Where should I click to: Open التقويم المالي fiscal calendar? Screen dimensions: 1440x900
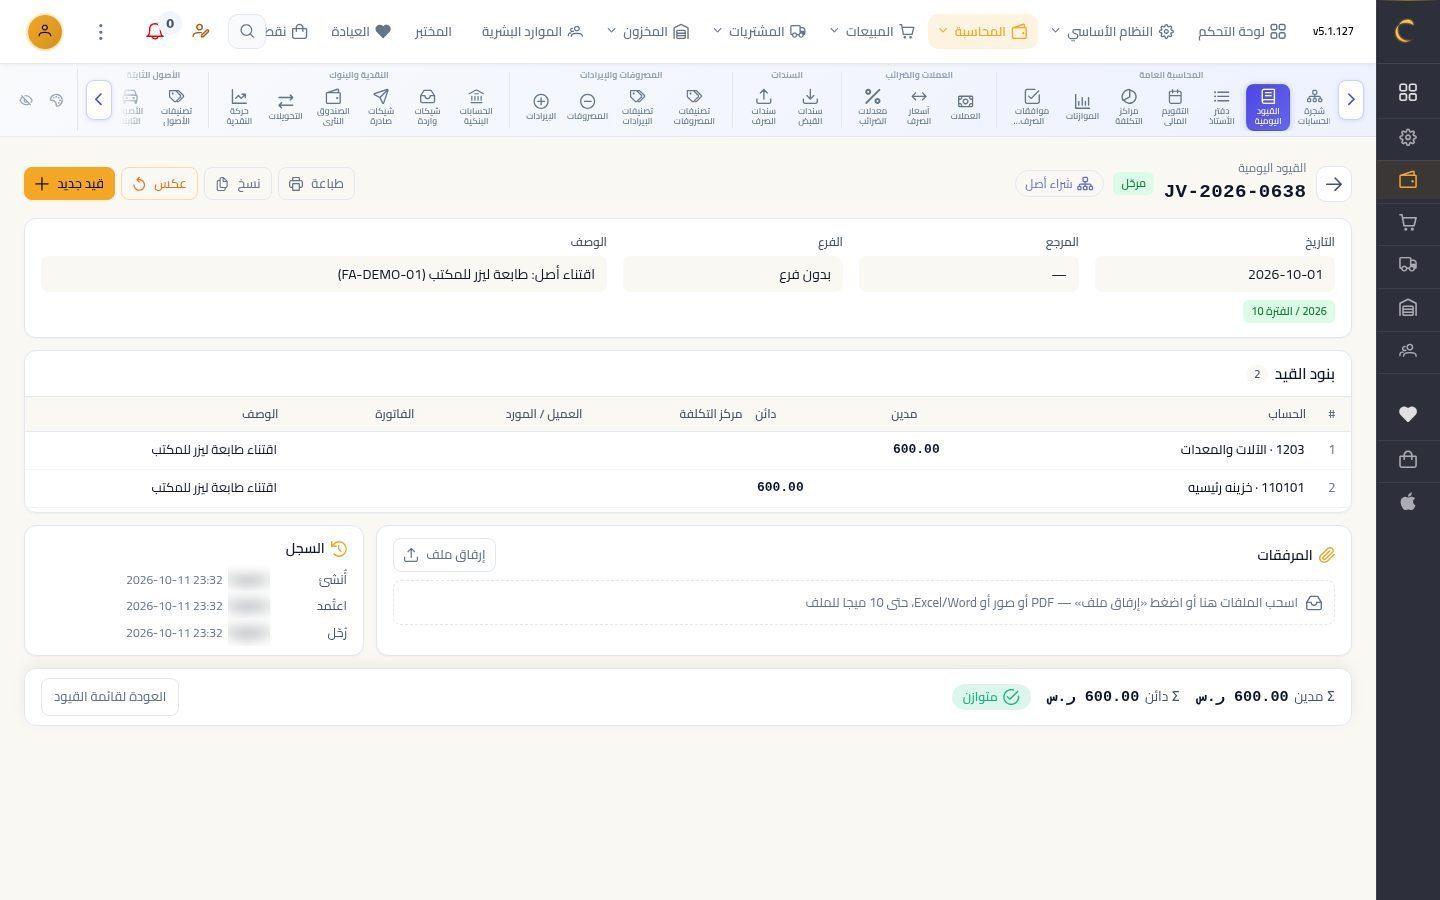pos(1175,106)
